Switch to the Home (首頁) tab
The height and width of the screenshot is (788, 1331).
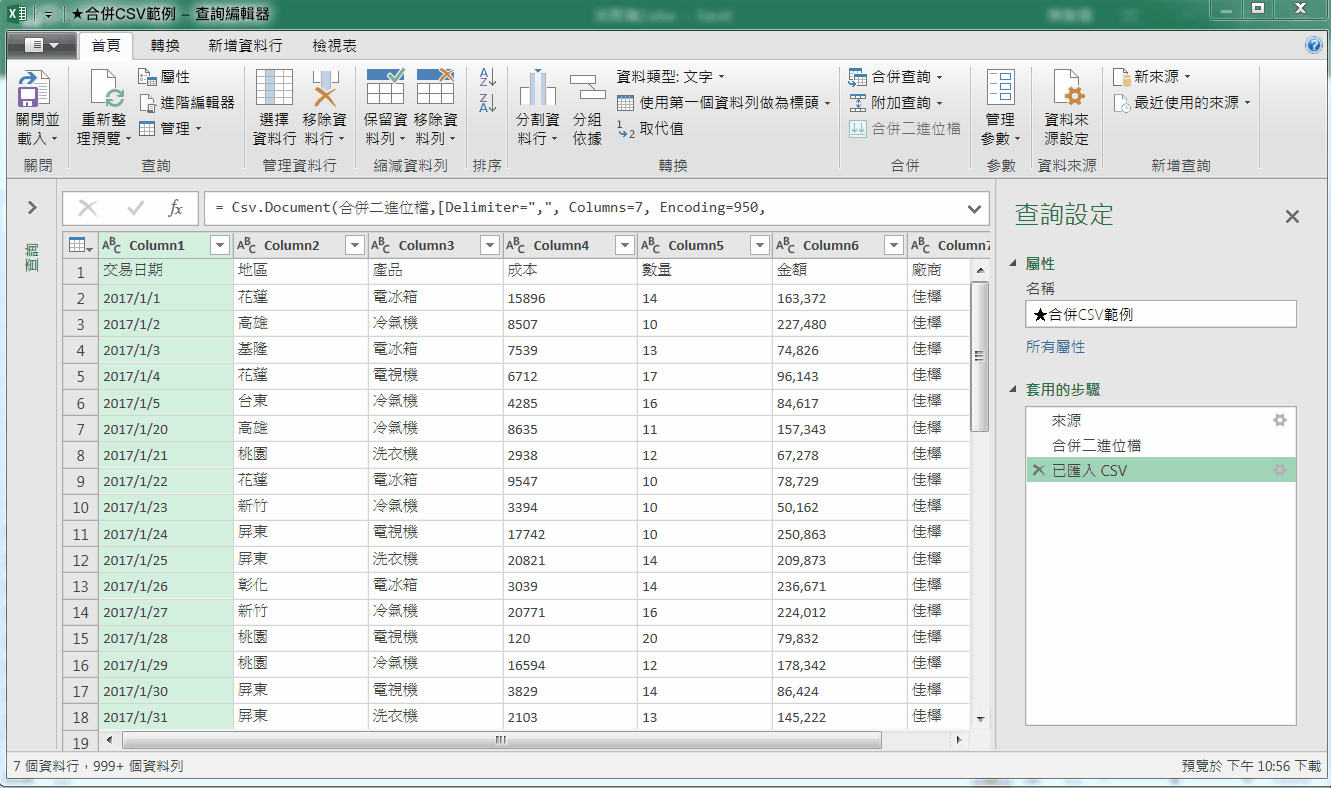pyautogui.click(x=105, y=46)
